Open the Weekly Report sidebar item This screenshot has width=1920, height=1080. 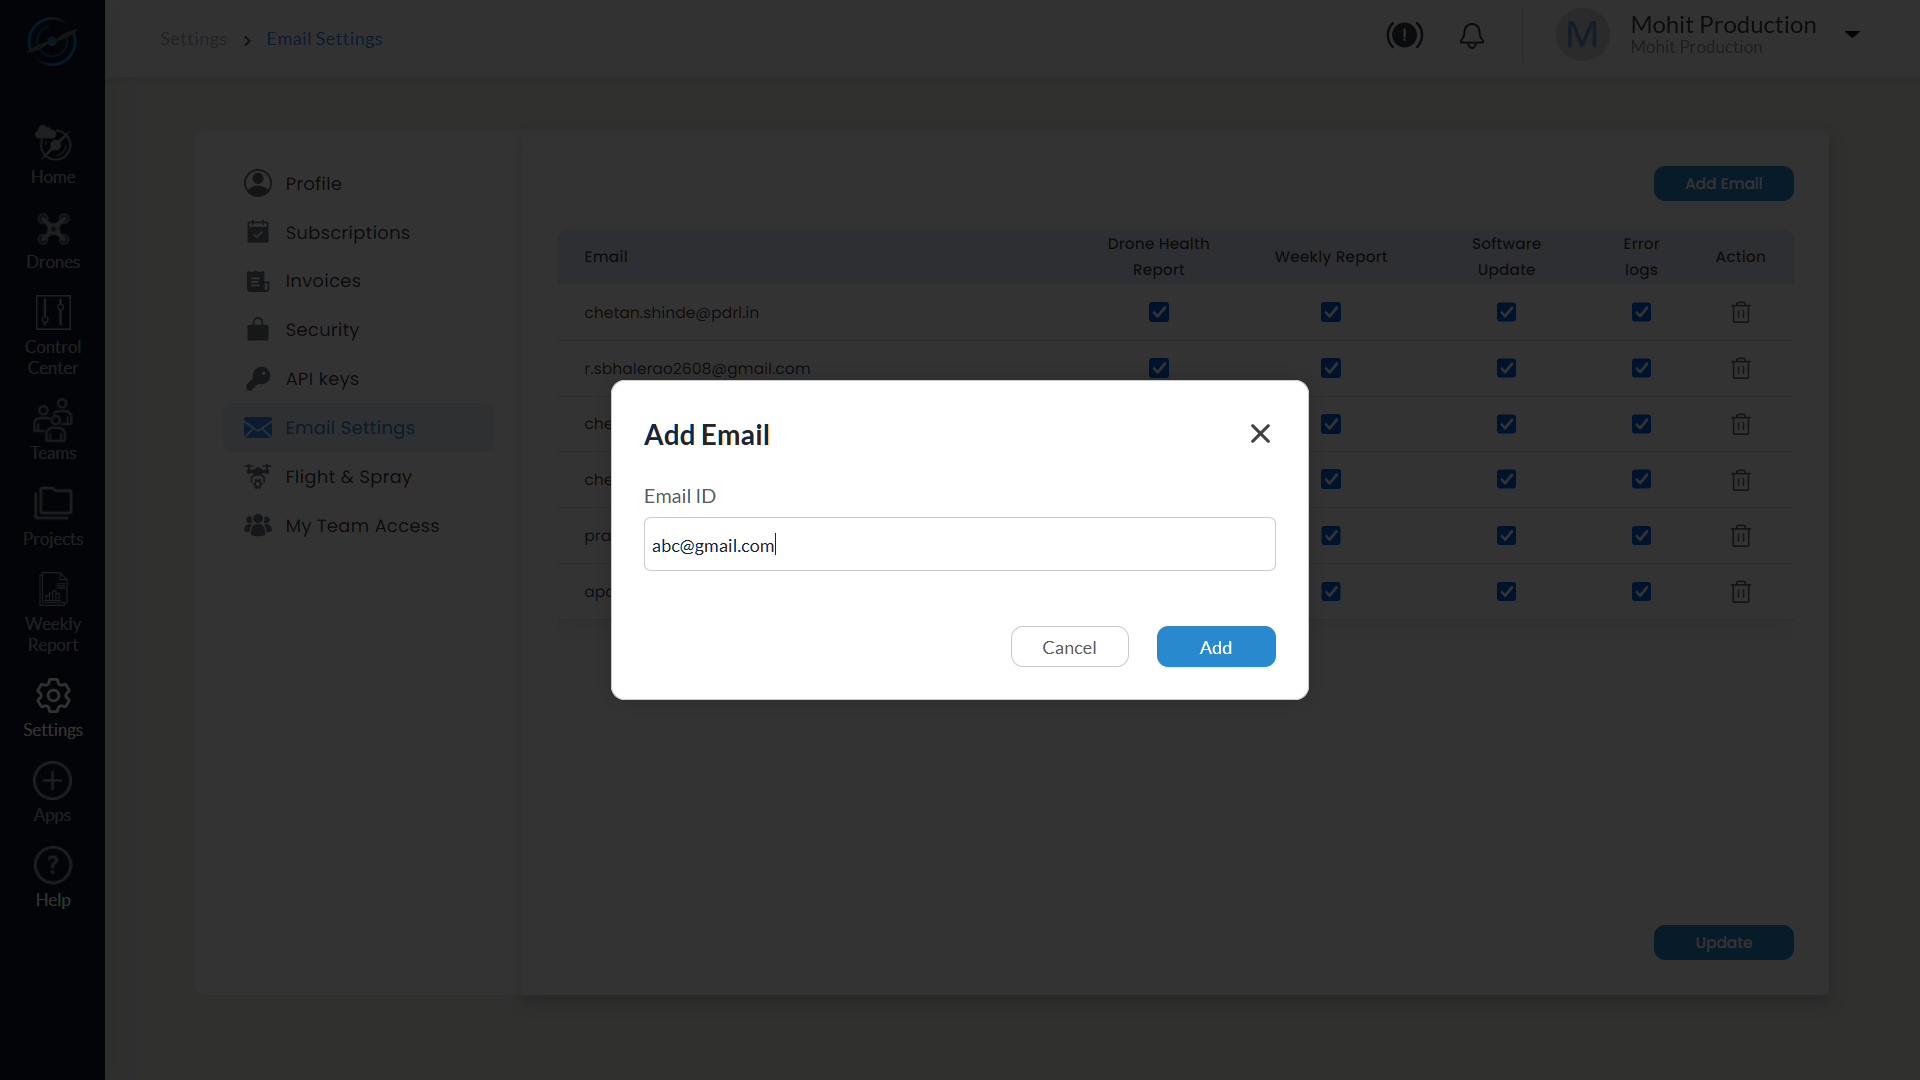(53, 612)
